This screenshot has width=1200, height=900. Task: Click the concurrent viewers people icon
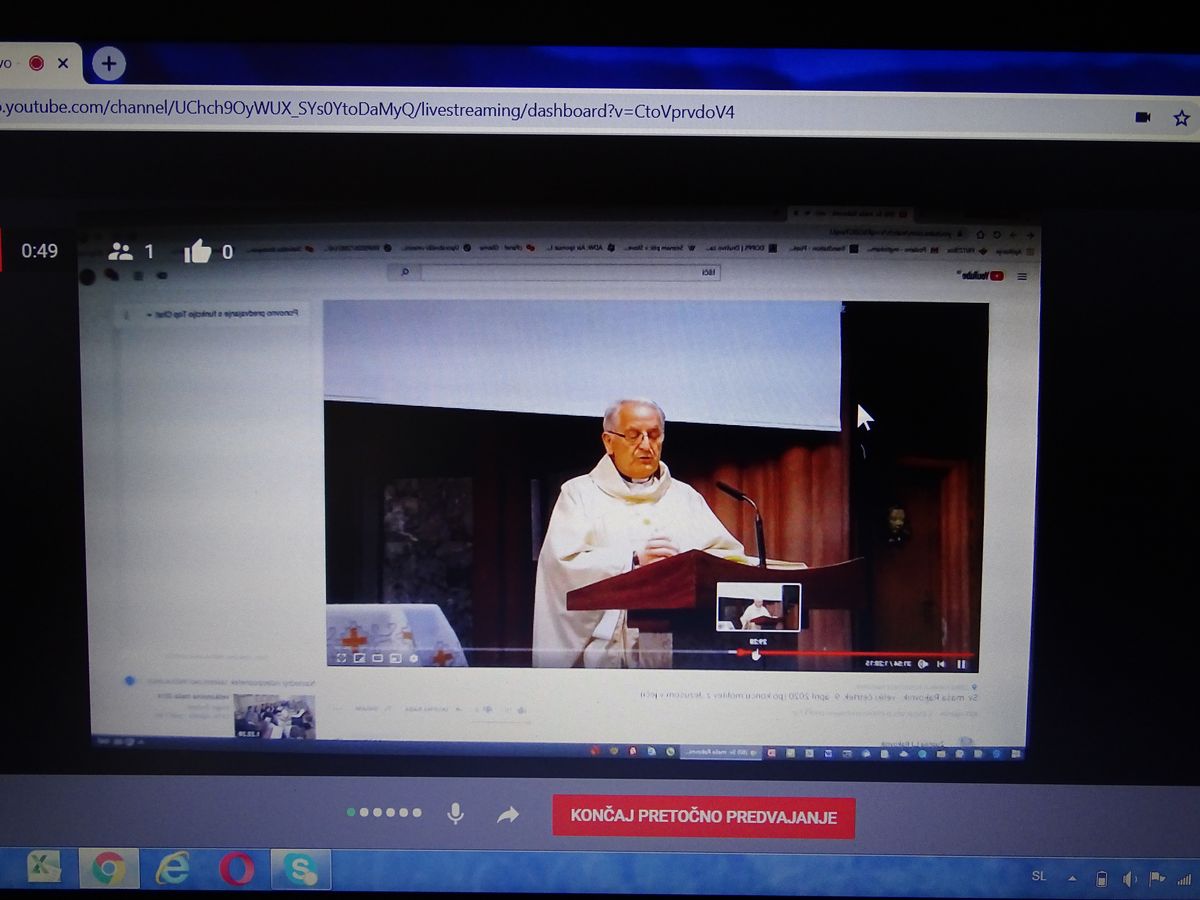[x=121, y=251]
